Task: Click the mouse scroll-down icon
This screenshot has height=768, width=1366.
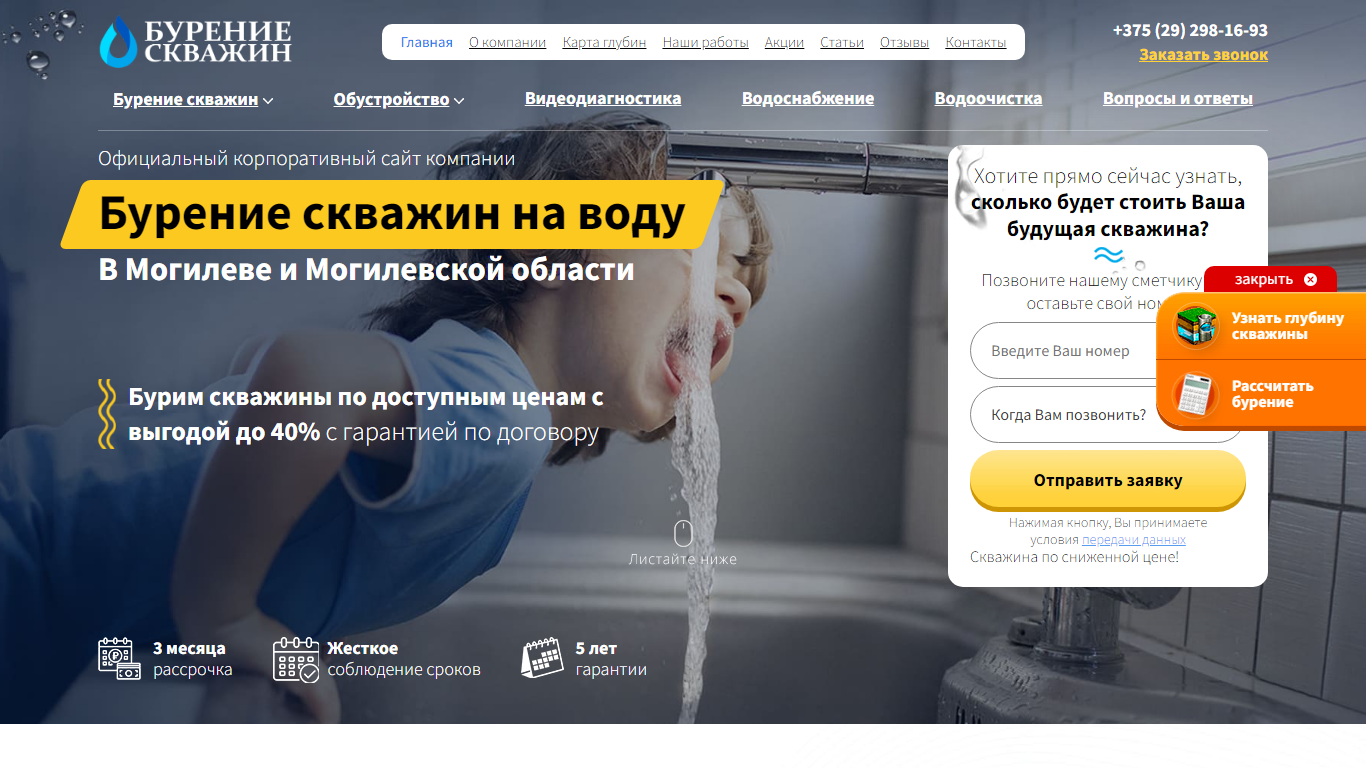Action: [x=683, y=533]
